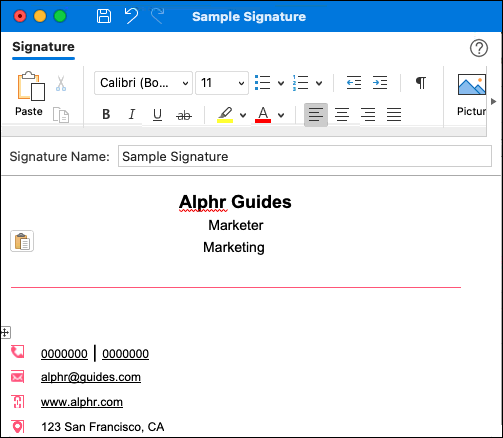
Task: Apply the yellow highlight color
Action: tap(225, 115)
